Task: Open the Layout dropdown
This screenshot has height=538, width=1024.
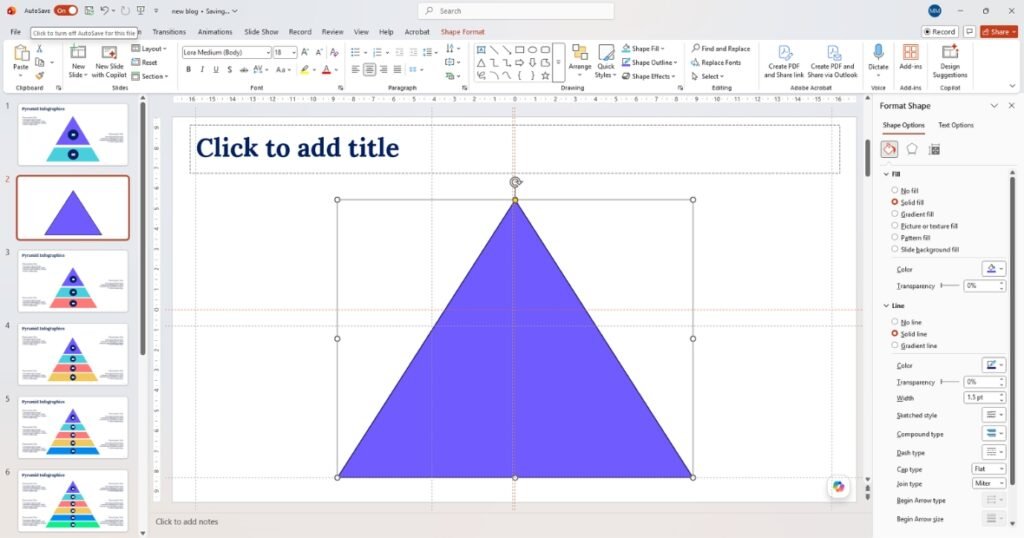Action: 150,49
